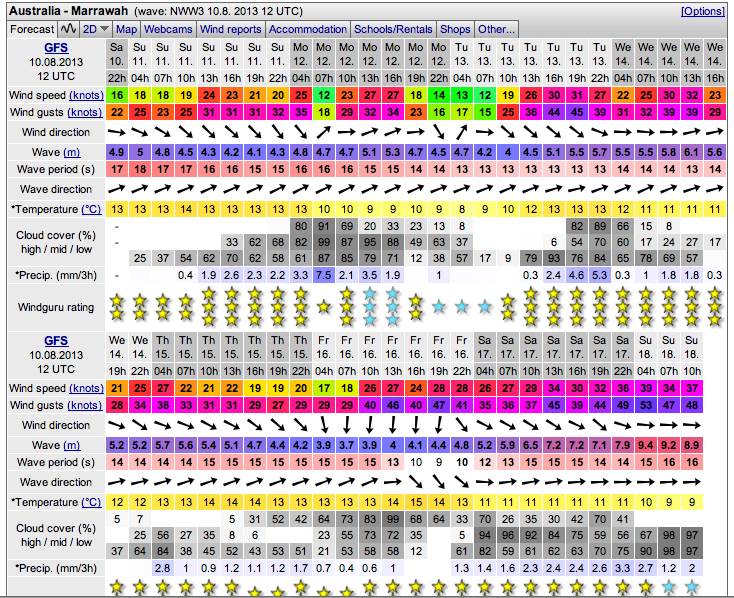Viewport: 734px width, 598px height.
Task: Change Wind speed units via knots link
Action: [86, 94]
